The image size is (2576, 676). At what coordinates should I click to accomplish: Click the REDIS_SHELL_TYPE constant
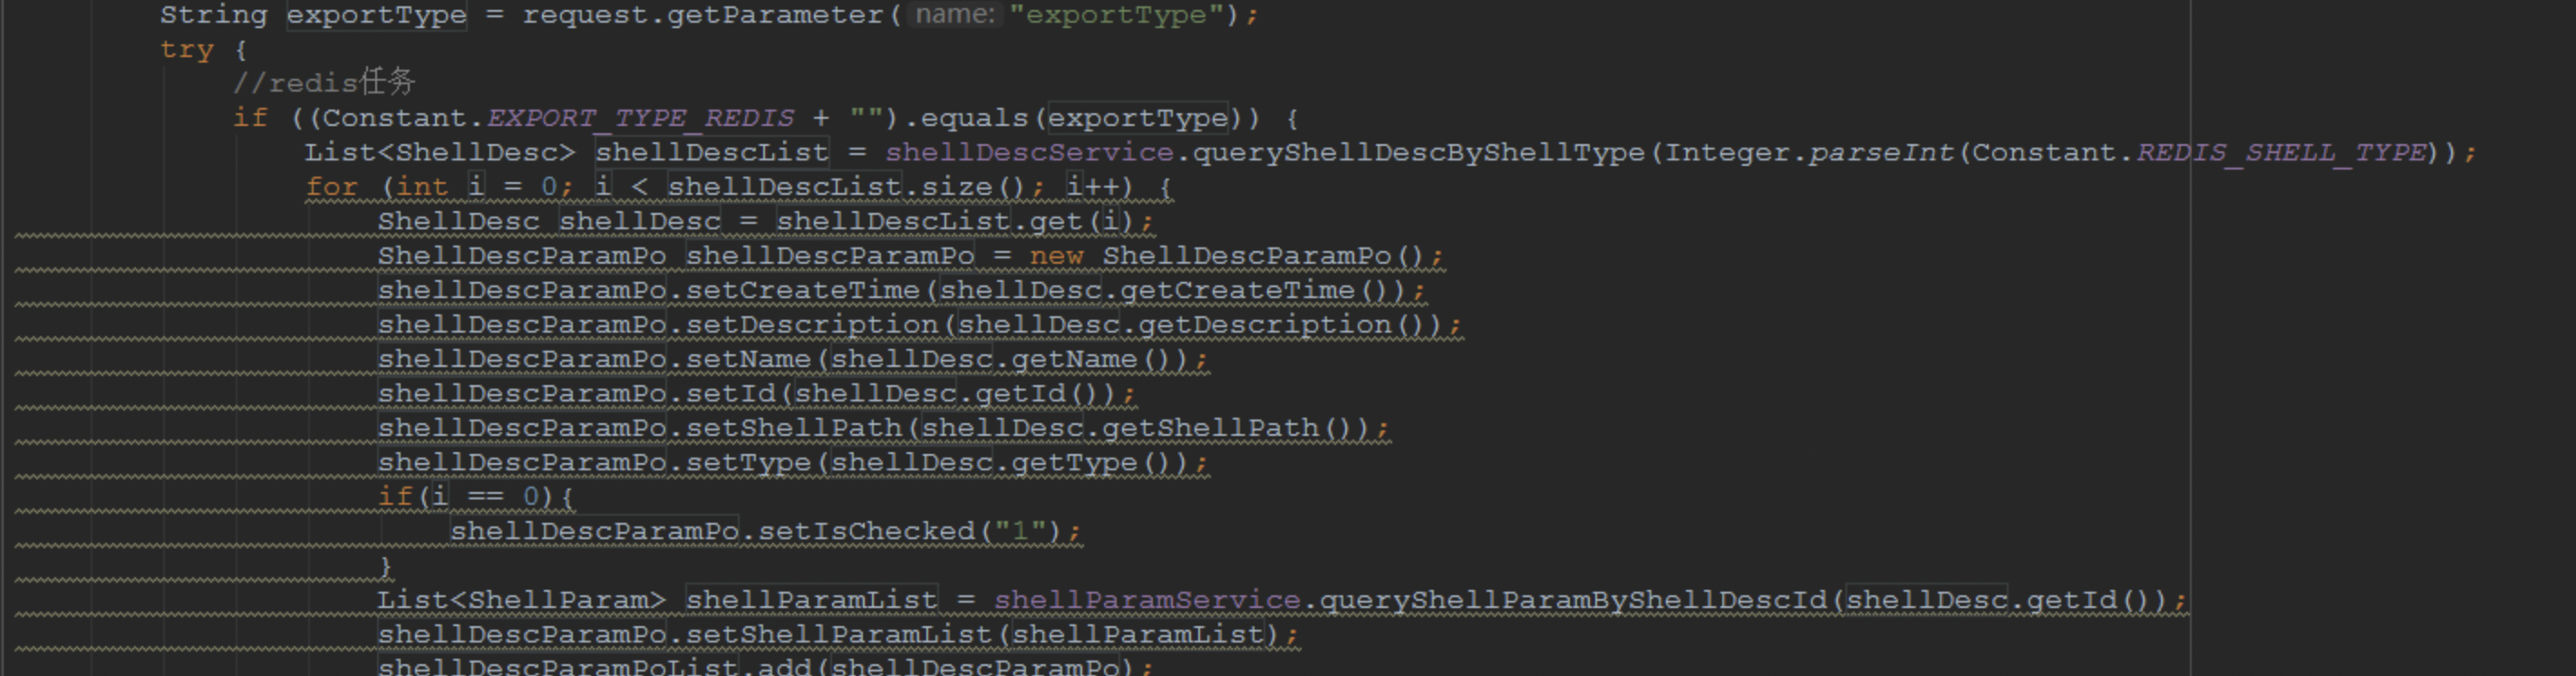tap(2281, 152)
